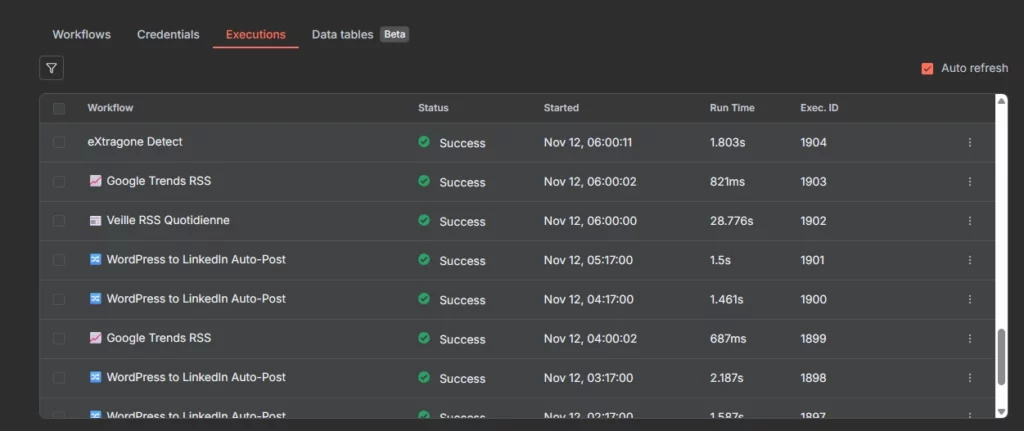Switch to the Credentials tab
This screenshot has height=431, width=1024.
[x=168, y=34]
